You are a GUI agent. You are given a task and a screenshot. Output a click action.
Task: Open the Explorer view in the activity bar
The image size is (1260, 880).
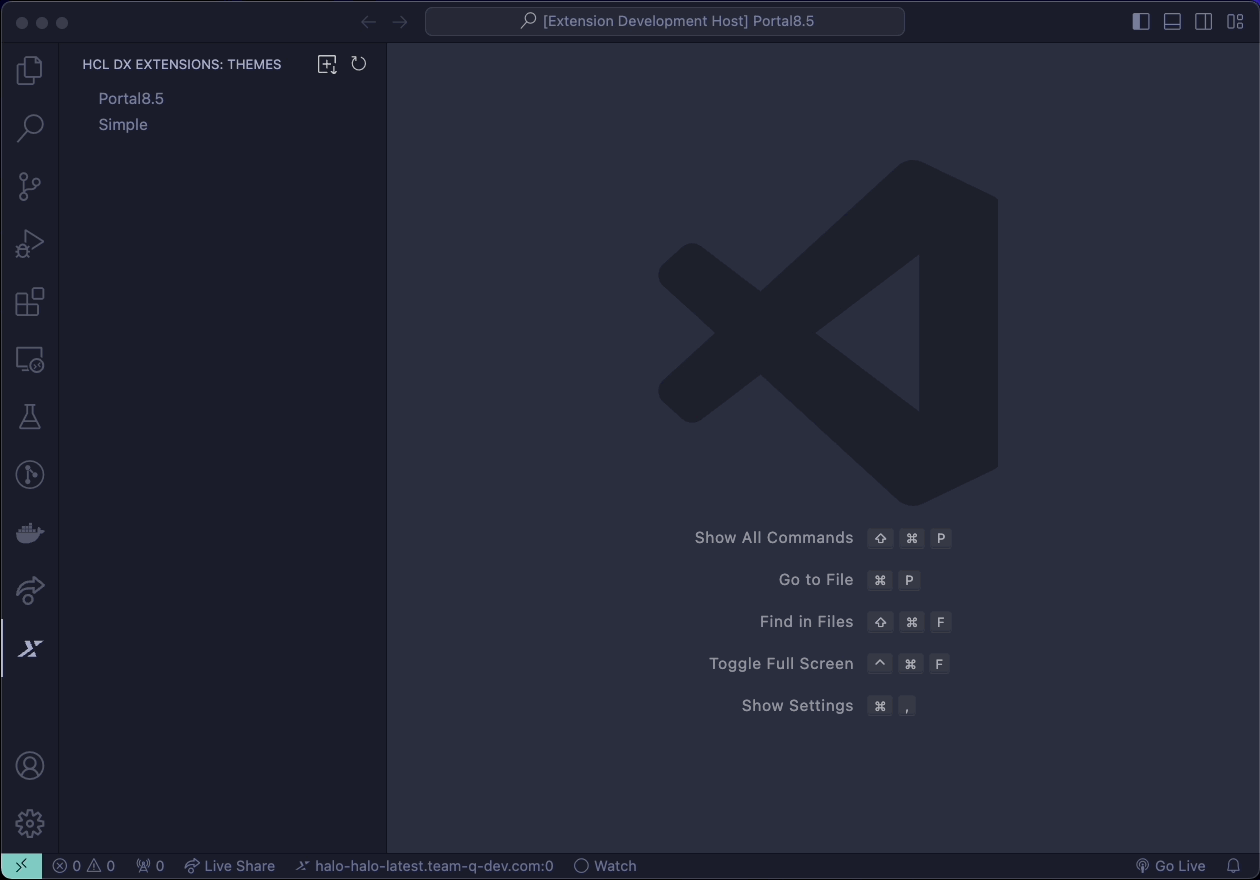tap(29, 70)
